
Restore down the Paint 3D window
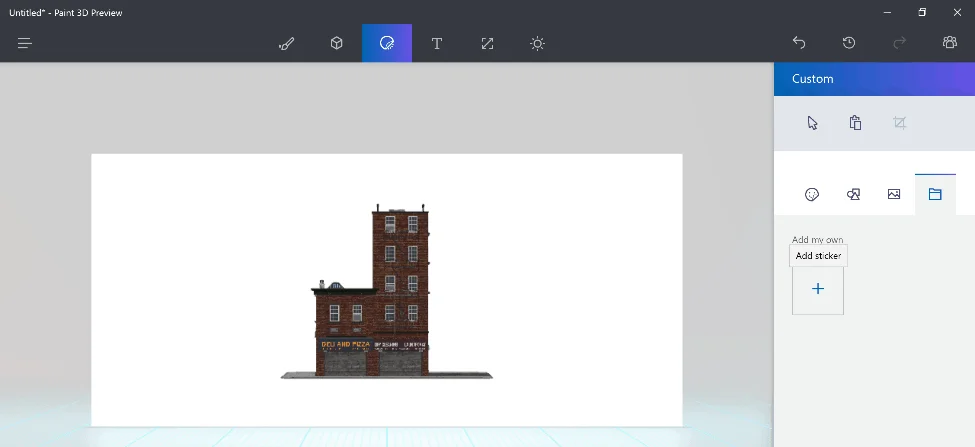pyautogui.click(x=922, y=12)
